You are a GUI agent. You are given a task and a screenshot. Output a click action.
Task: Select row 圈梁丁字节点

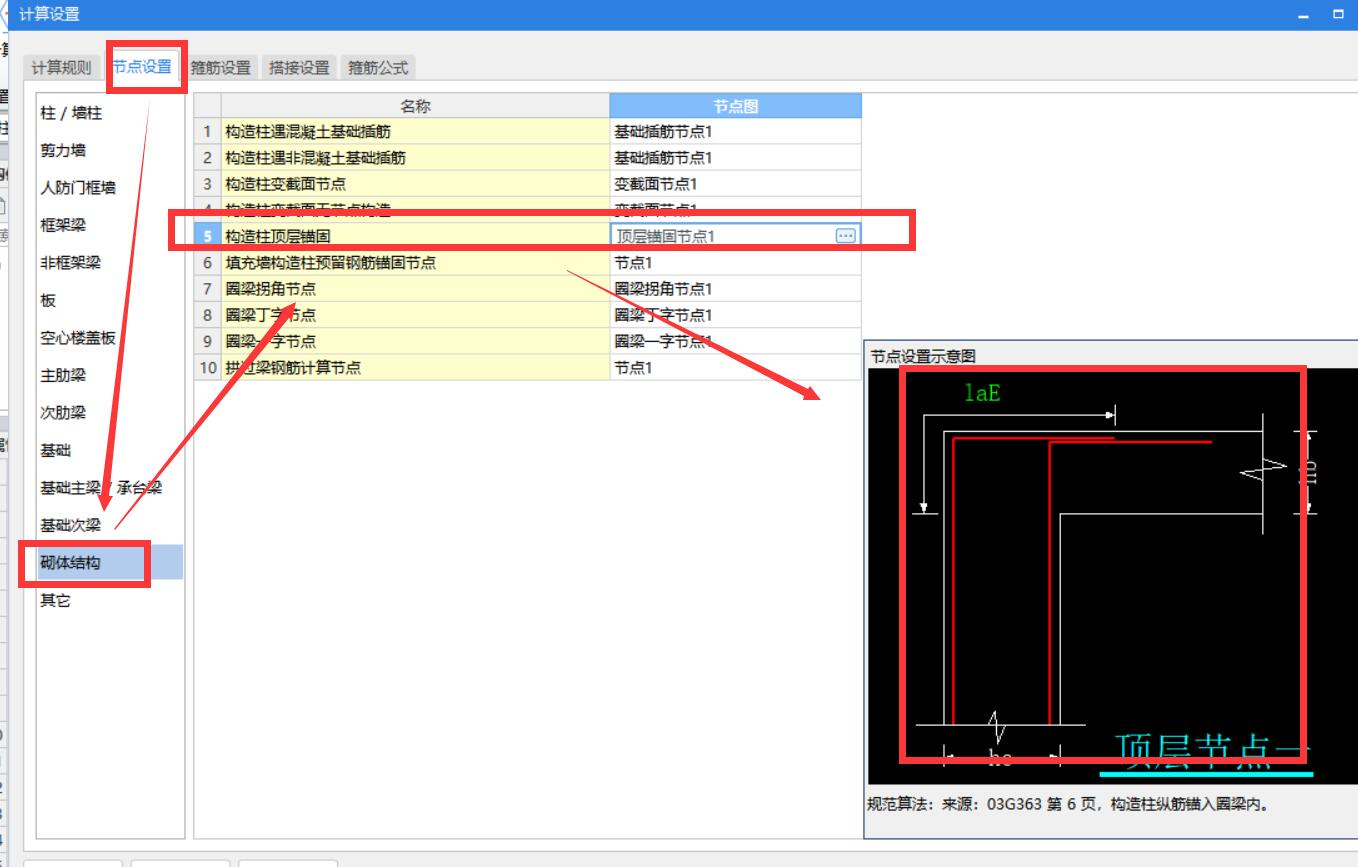pos(415,315)
